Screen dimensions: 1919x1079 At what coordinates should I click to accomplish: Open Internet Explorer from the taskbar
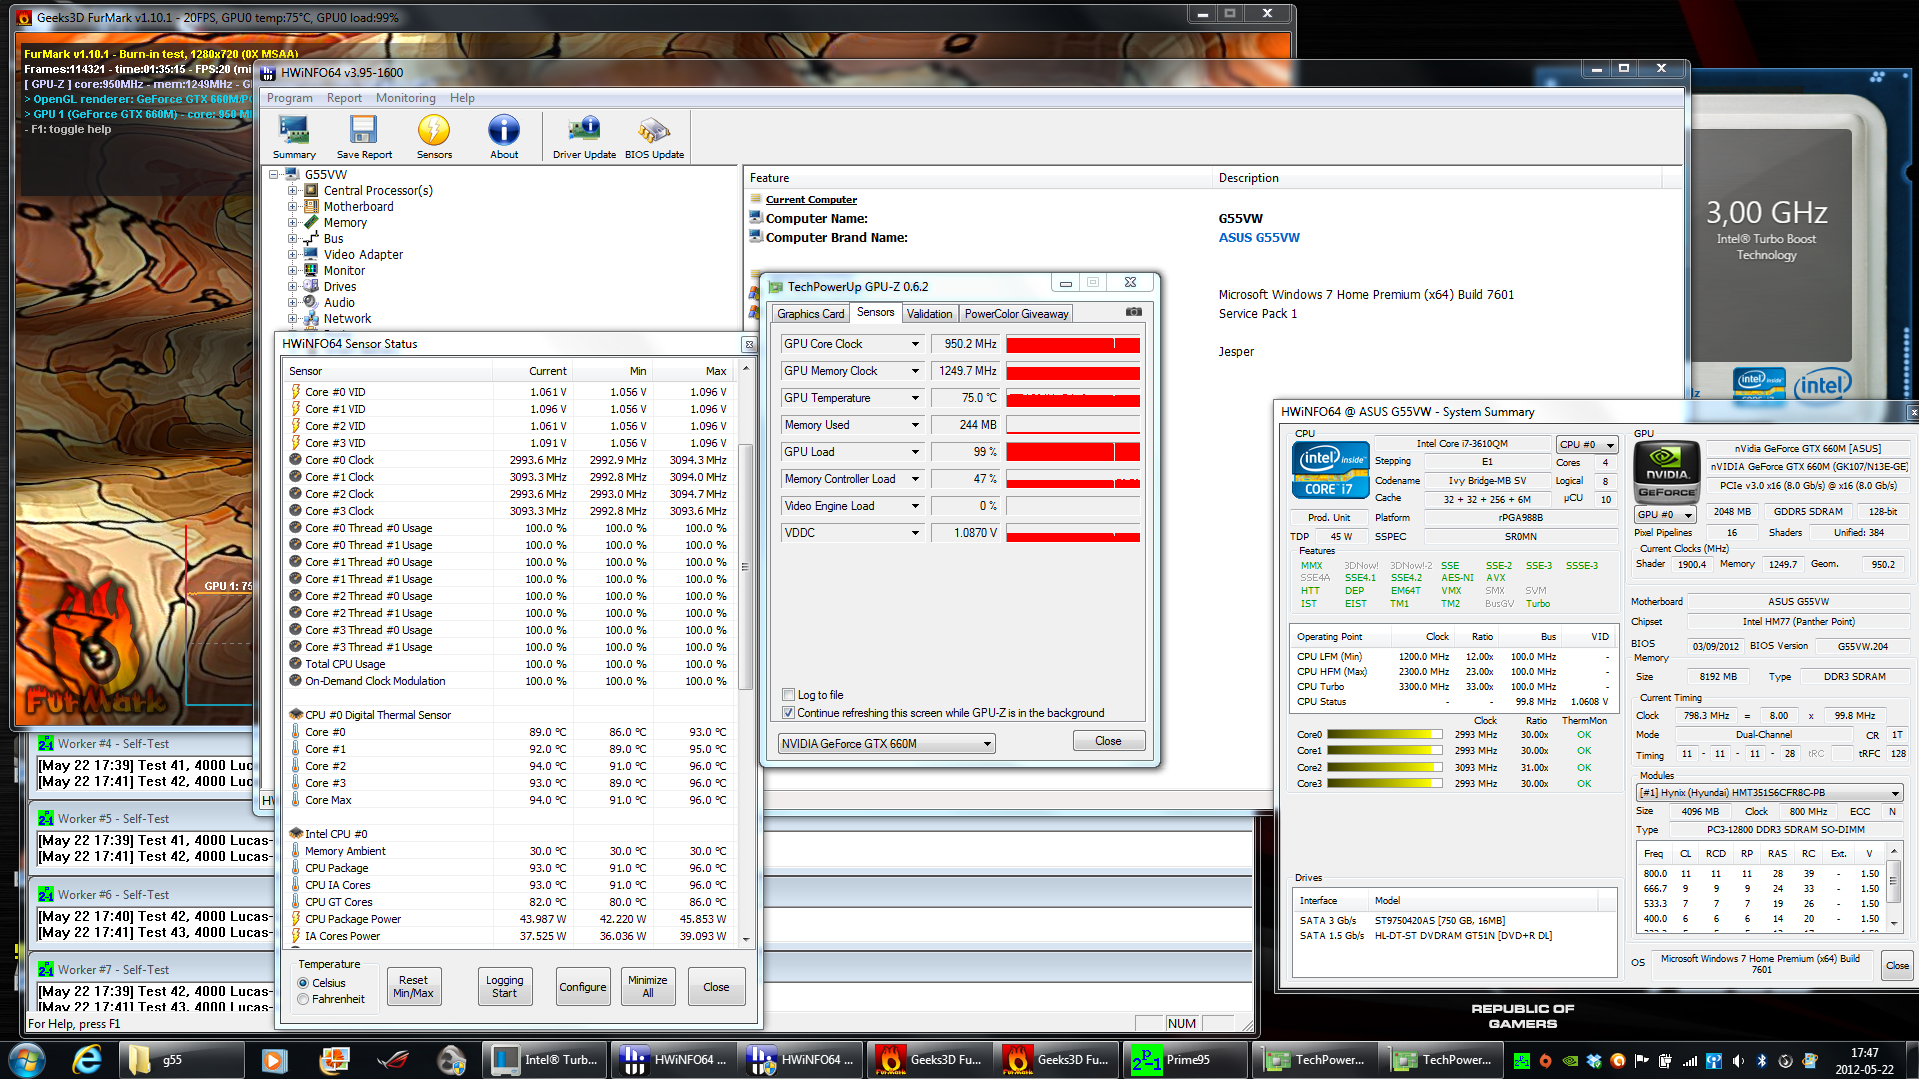point(87,1060)
